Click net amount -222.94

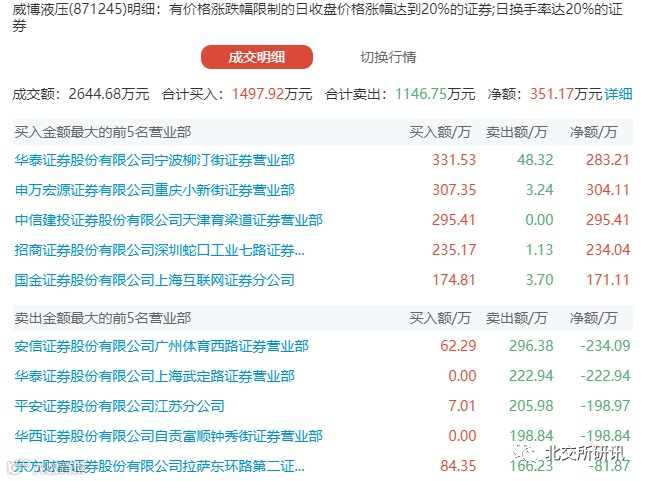tap(606, 376)
